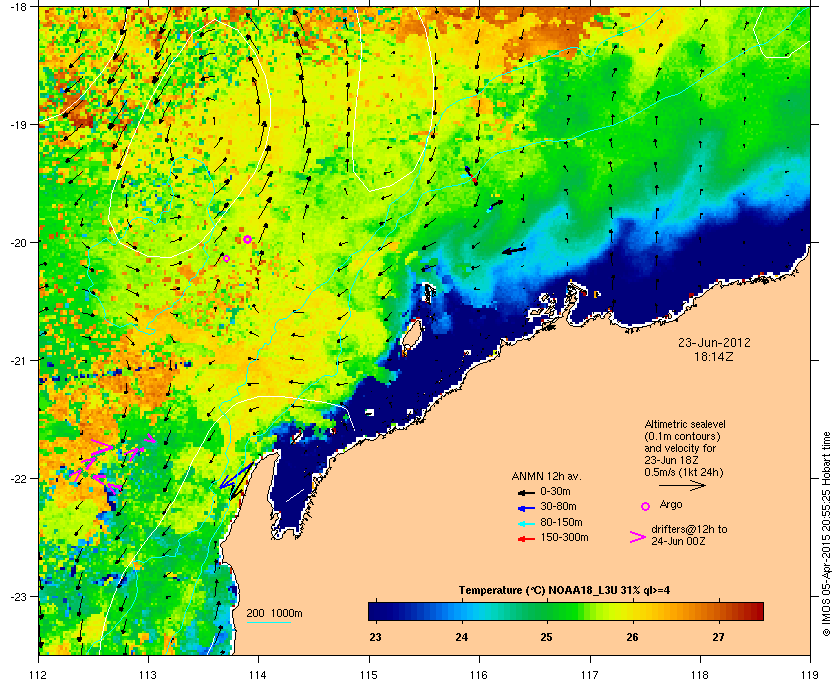Click the cyan 80-150m legend arrow
The width and height of the screenshot is (840, 680).
526,523
